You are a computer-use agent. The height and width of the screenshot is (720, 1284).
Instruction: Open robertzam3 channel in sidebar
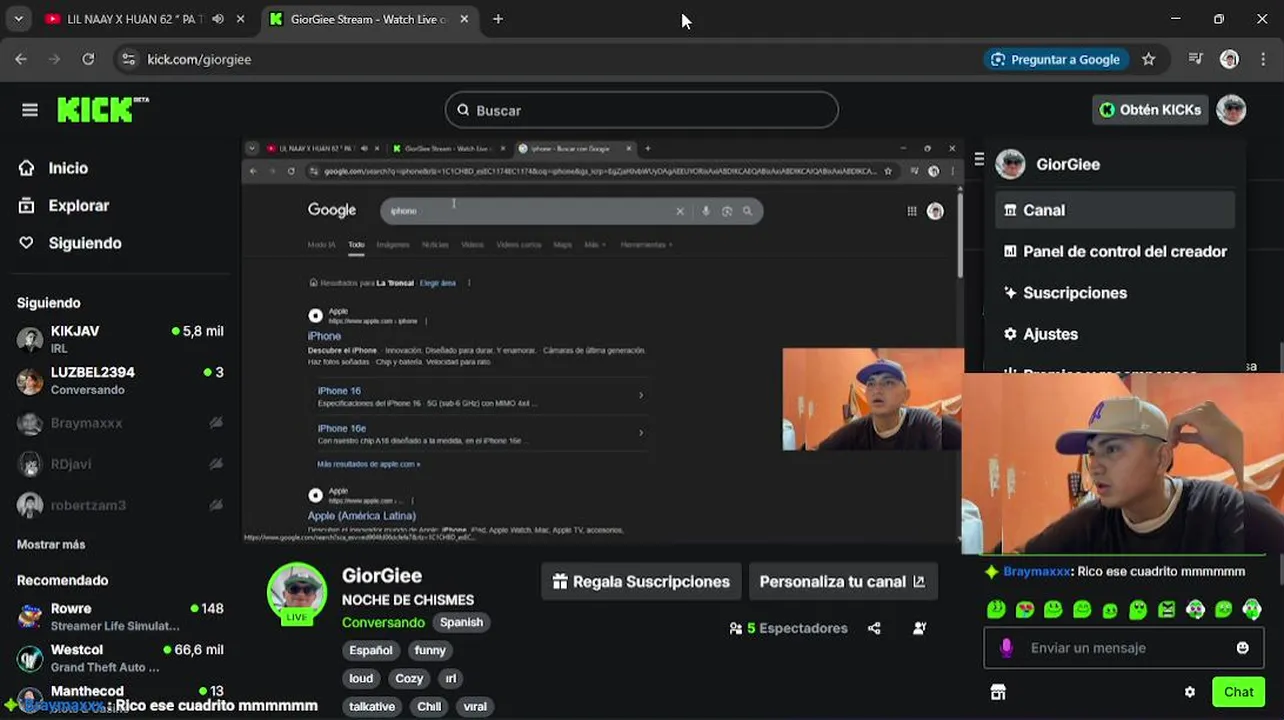coord(120,505)
